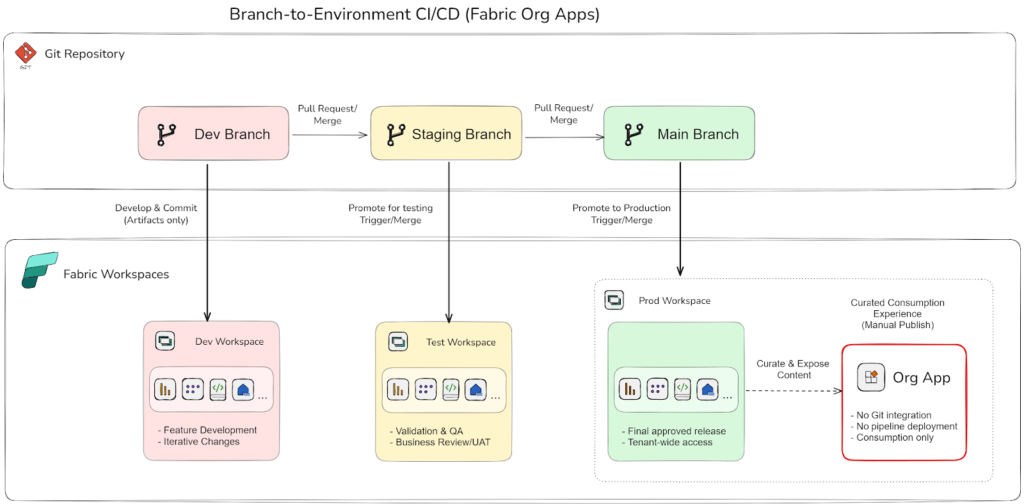Viewport: 1024px width, 504px height.
Task: Click the dotted grid icon in Test Workspace
Action: click(x=426, y=389)
